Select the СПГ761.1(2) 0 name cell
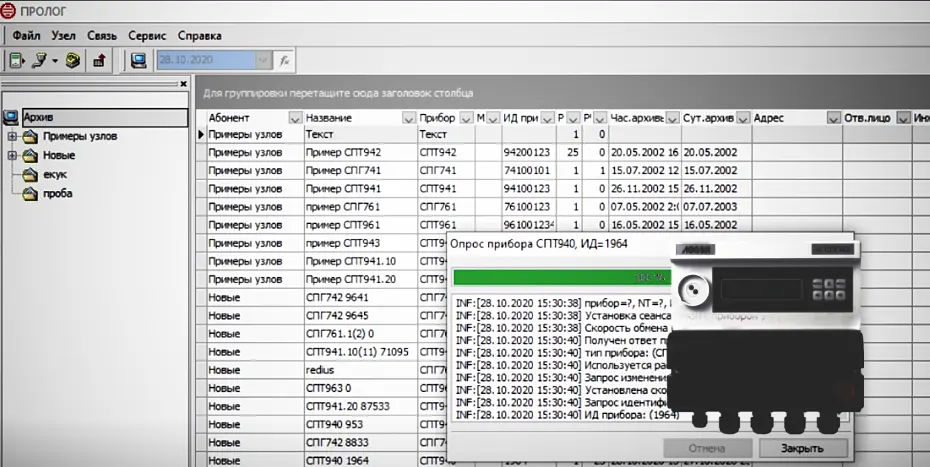The width and height of the screenshot is (930, 467). point(361,333)
